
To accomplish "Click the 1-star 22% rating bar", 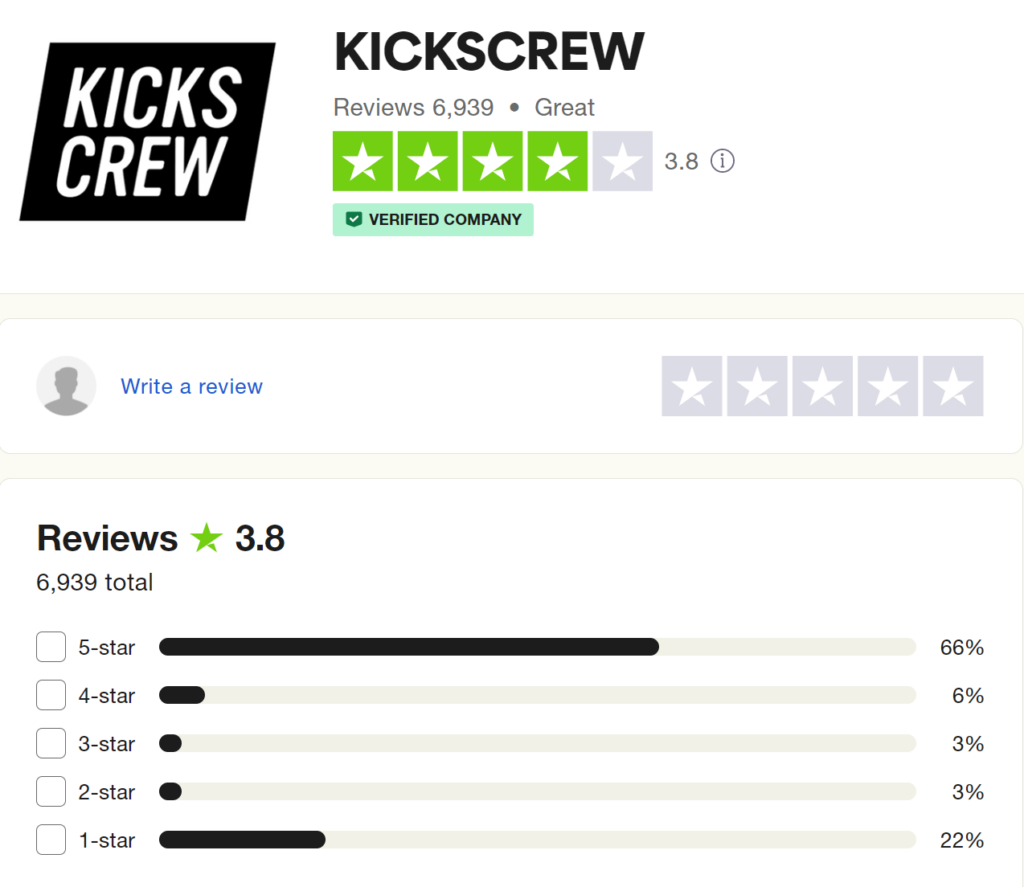I will pyautogui.click(x=537, y=839).
